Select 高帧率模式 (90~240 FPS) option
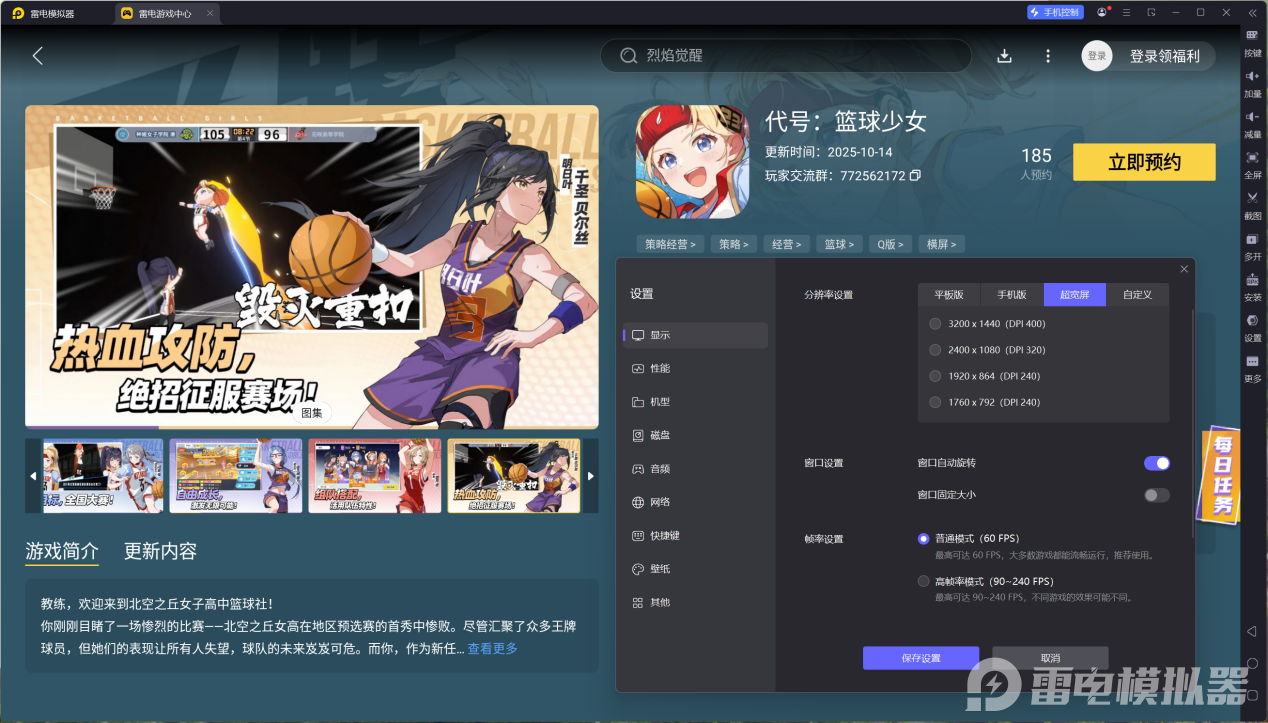 click(923, 581)
